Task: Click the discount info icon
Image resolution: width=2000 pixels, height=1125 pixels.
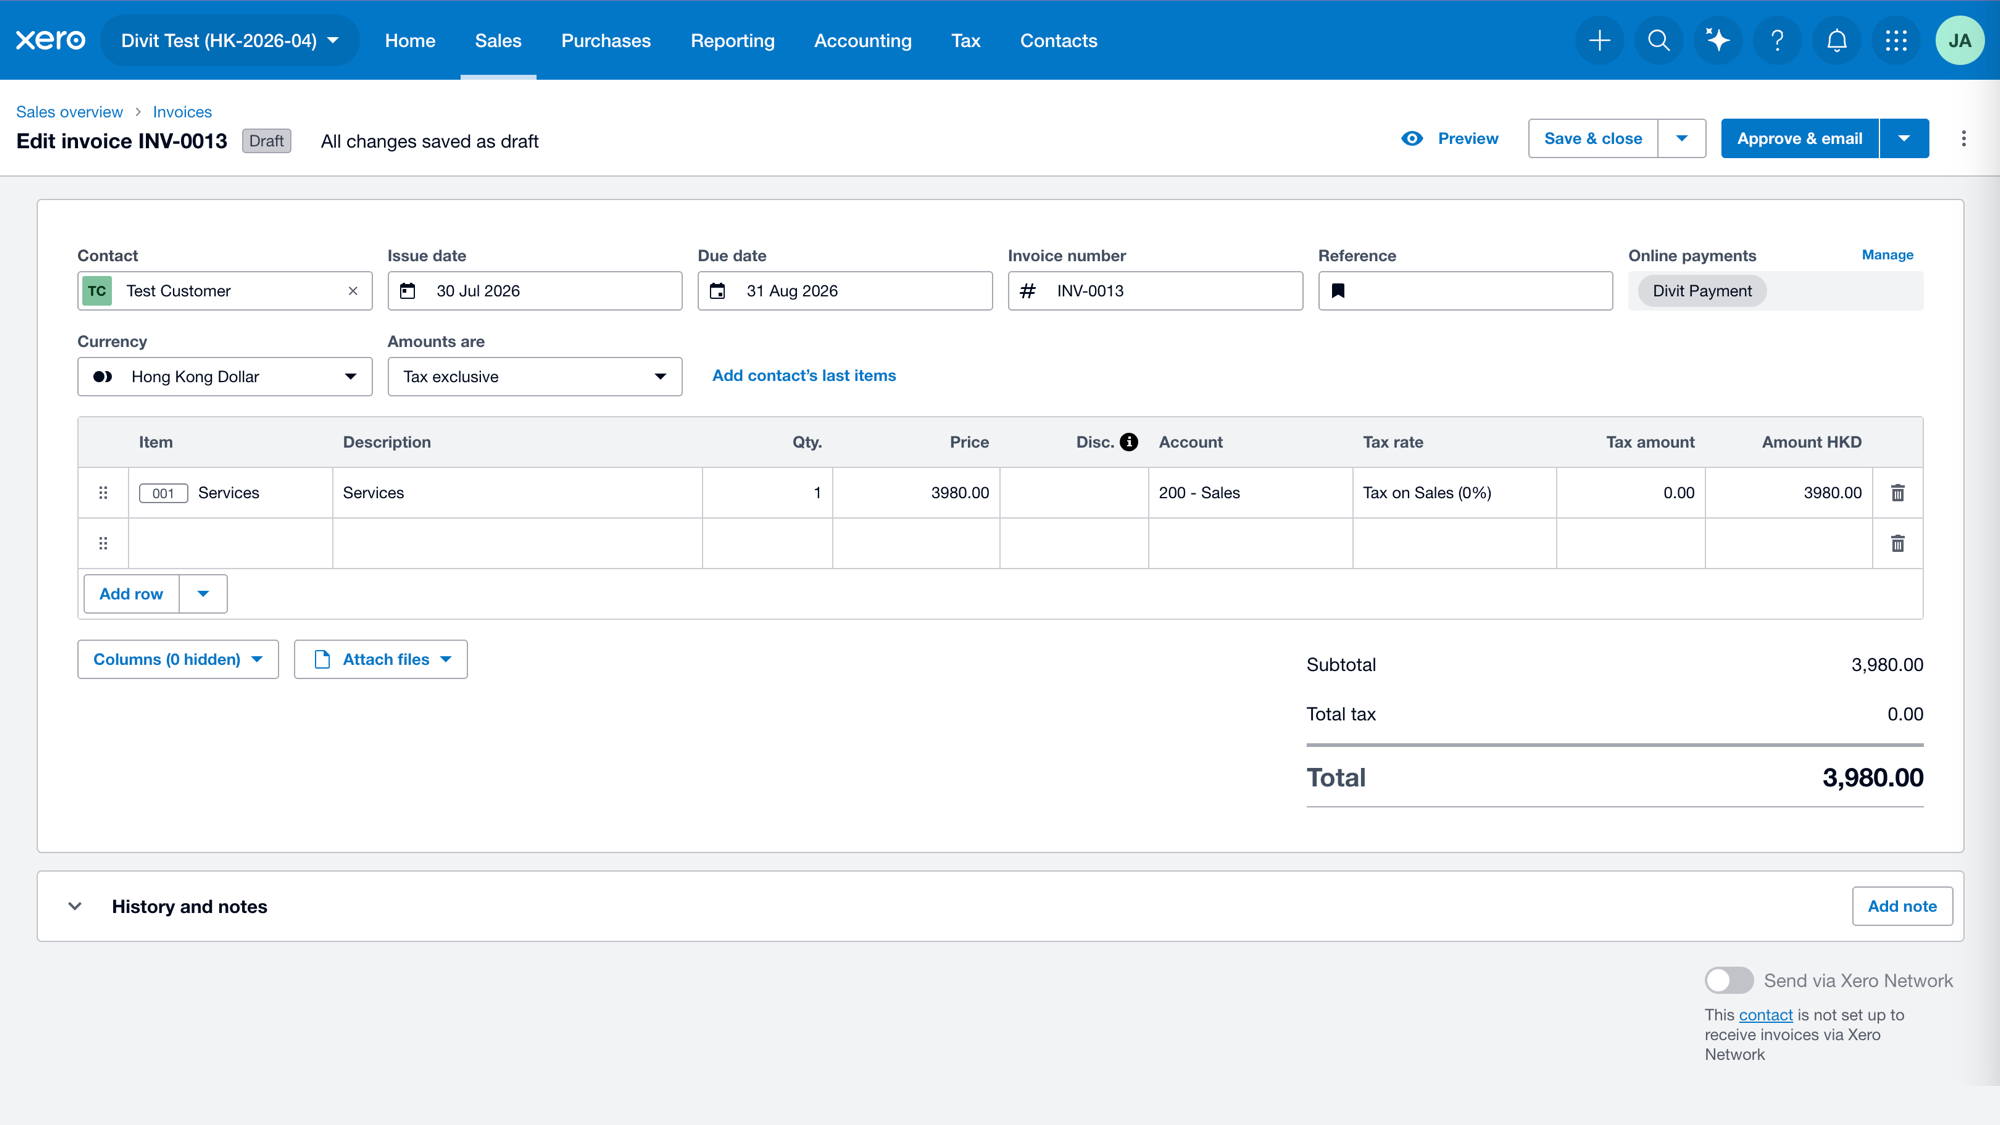Action: click(1129, 442)
